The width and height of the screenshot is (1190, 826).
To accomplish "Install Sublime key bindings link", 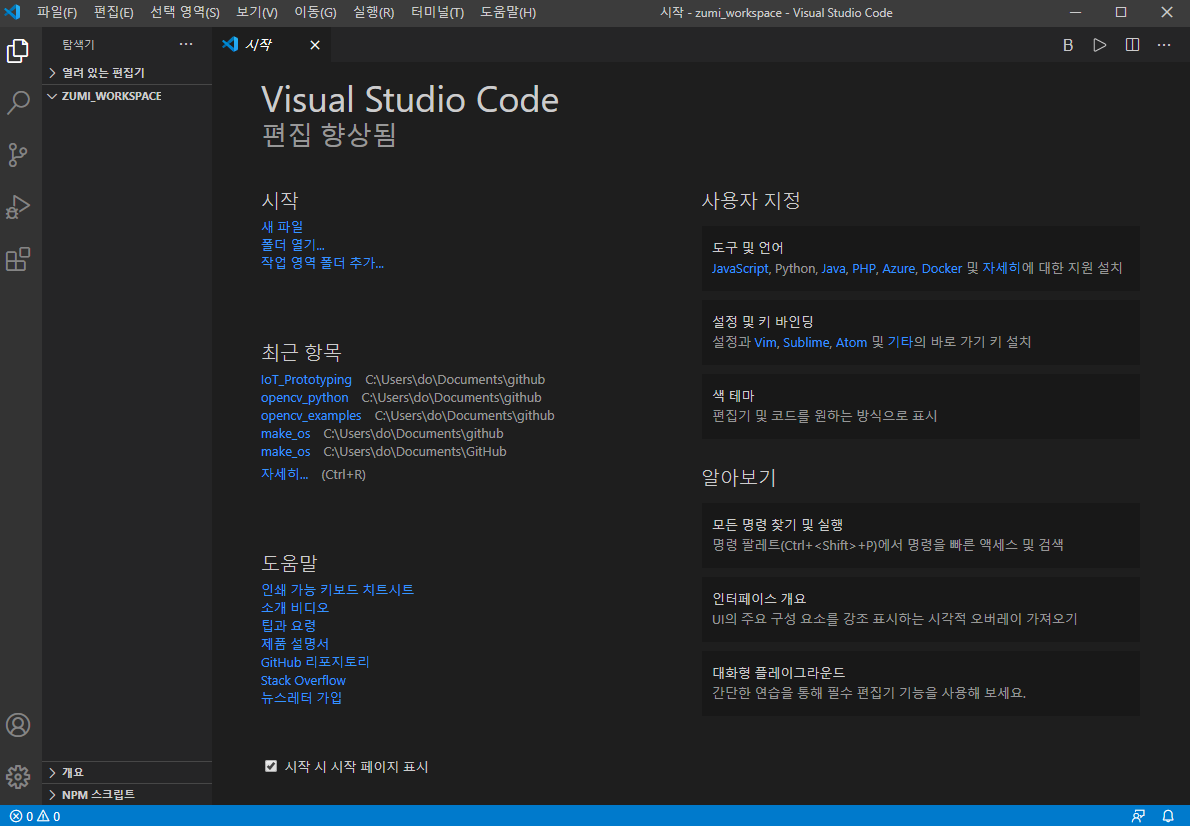I will pos(806,342).
